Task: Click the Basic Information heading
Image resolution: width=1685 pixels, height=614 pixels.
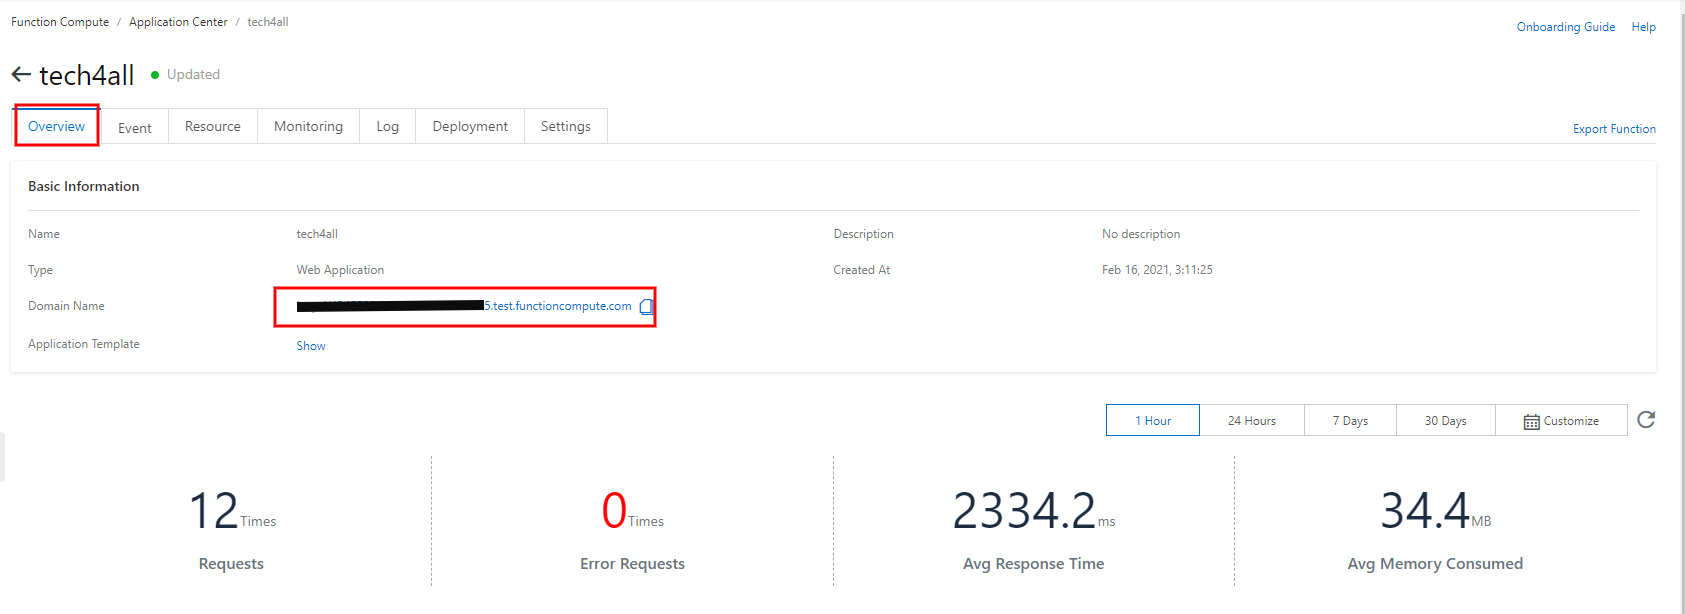Action: (x=84, y=186)
